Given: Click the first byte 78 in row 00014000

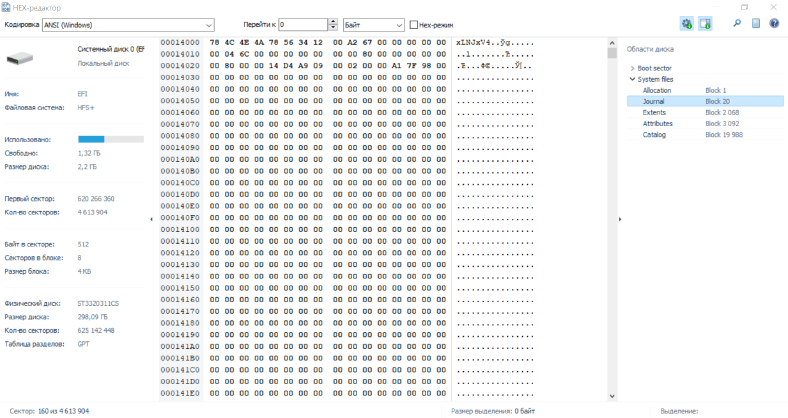Looking at the screenshot, I should pyautogui.click(x=215, y=42).
